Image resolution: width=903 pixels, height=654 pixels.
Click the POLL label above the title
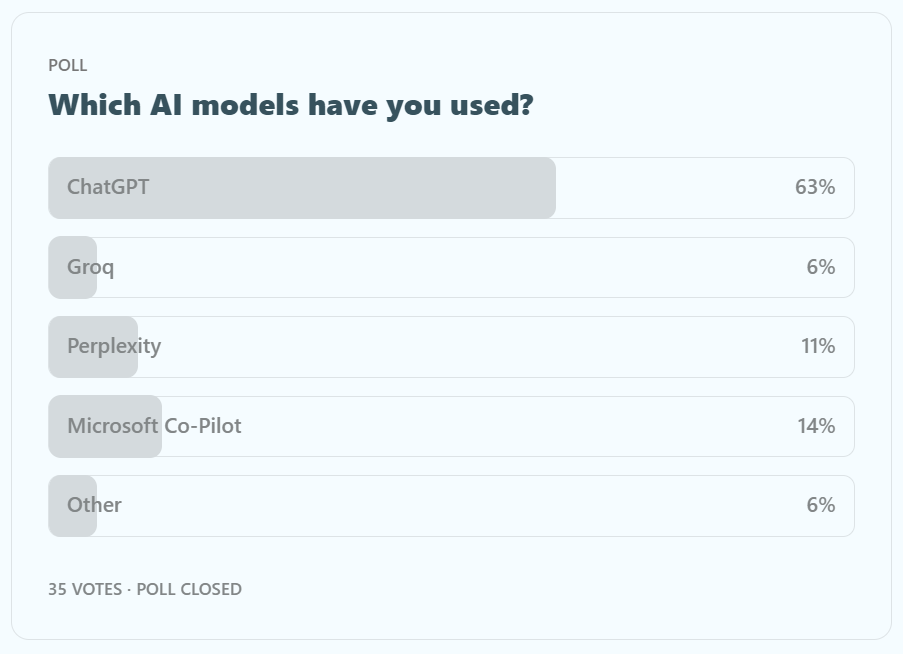tap(67, 65)
